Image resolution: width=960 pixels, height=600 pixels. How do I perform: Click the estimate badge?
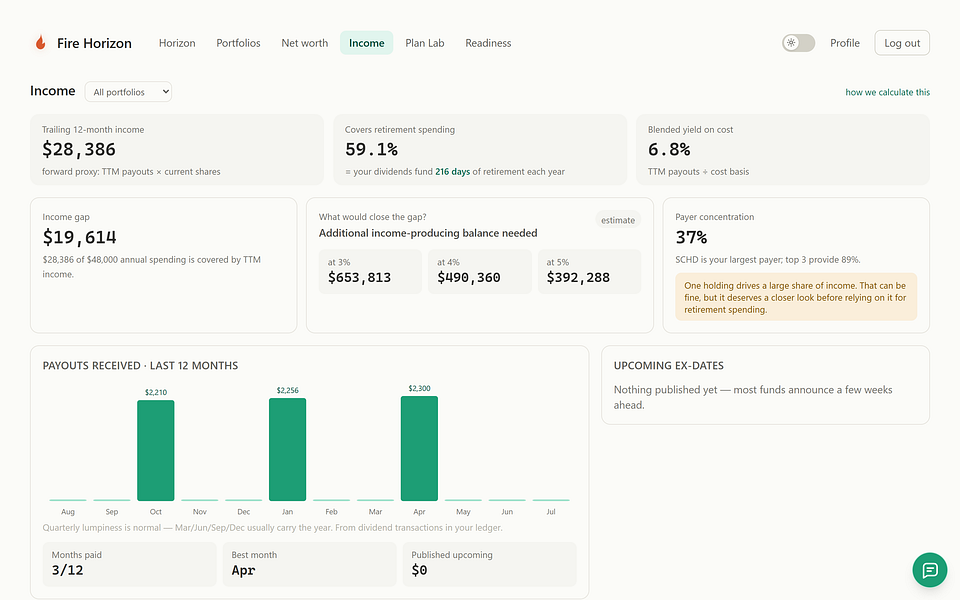(618, 220)
